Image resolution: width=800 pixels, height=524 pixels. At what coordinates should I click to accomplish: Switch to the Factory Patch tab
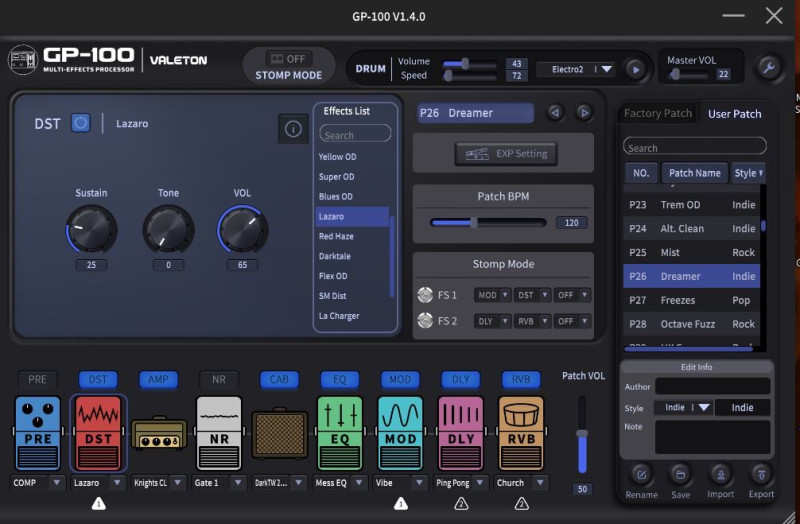(658, 113)
